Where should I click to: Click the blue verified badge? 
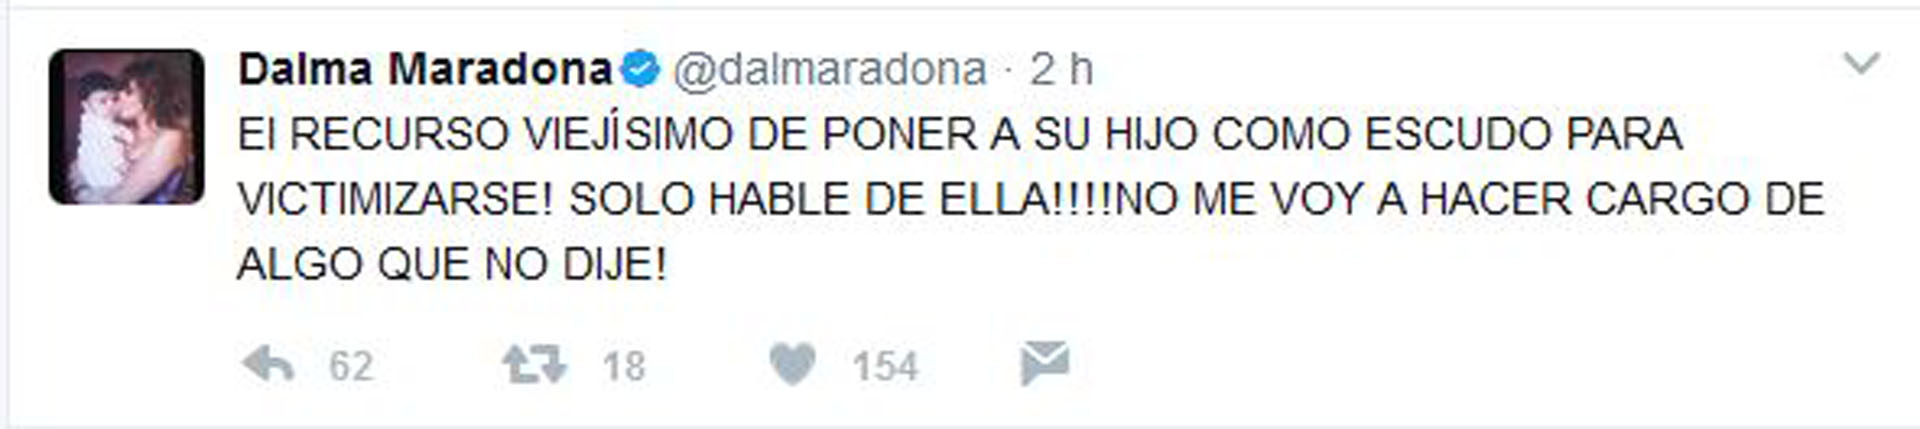pos(640,70)
